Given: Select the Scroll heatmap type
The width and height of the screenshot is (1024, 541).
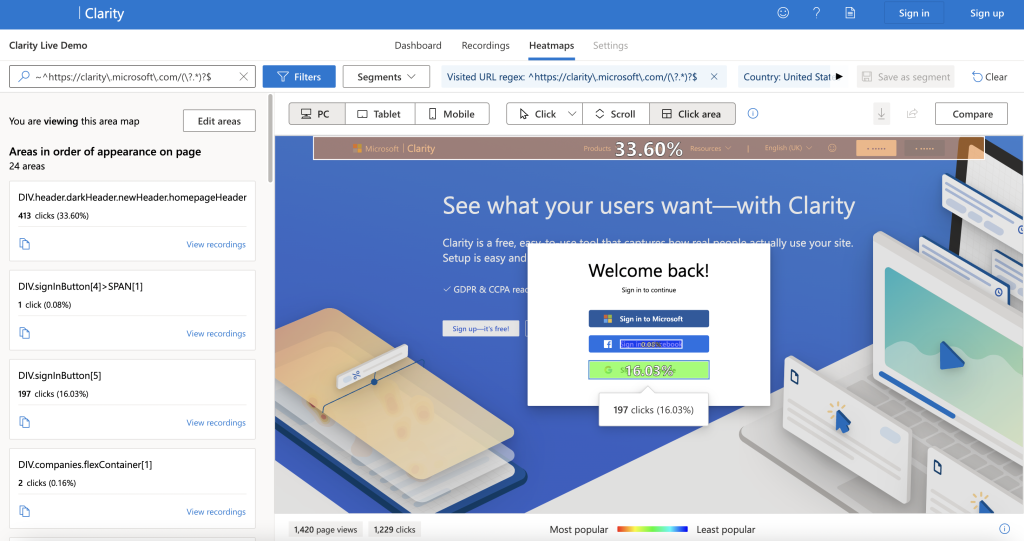Looking at the screenshot, I should [614, 114].
